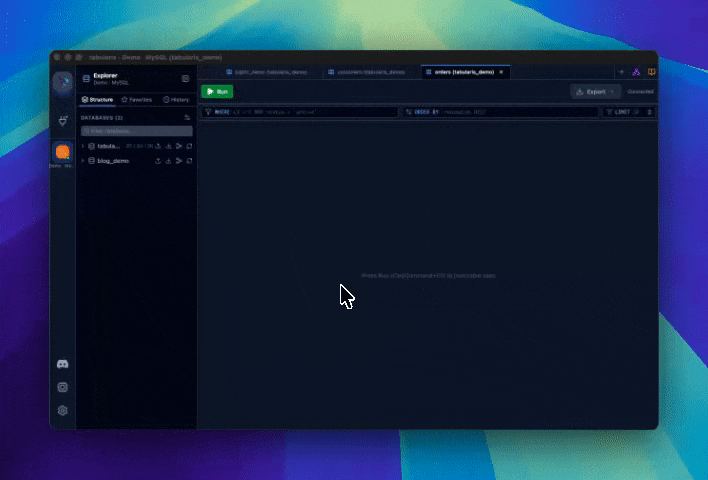Screen dimensions: 708x480
Task: Select the orange Demo connection icon
Action: pyautogui.click(x=63, y=152)
